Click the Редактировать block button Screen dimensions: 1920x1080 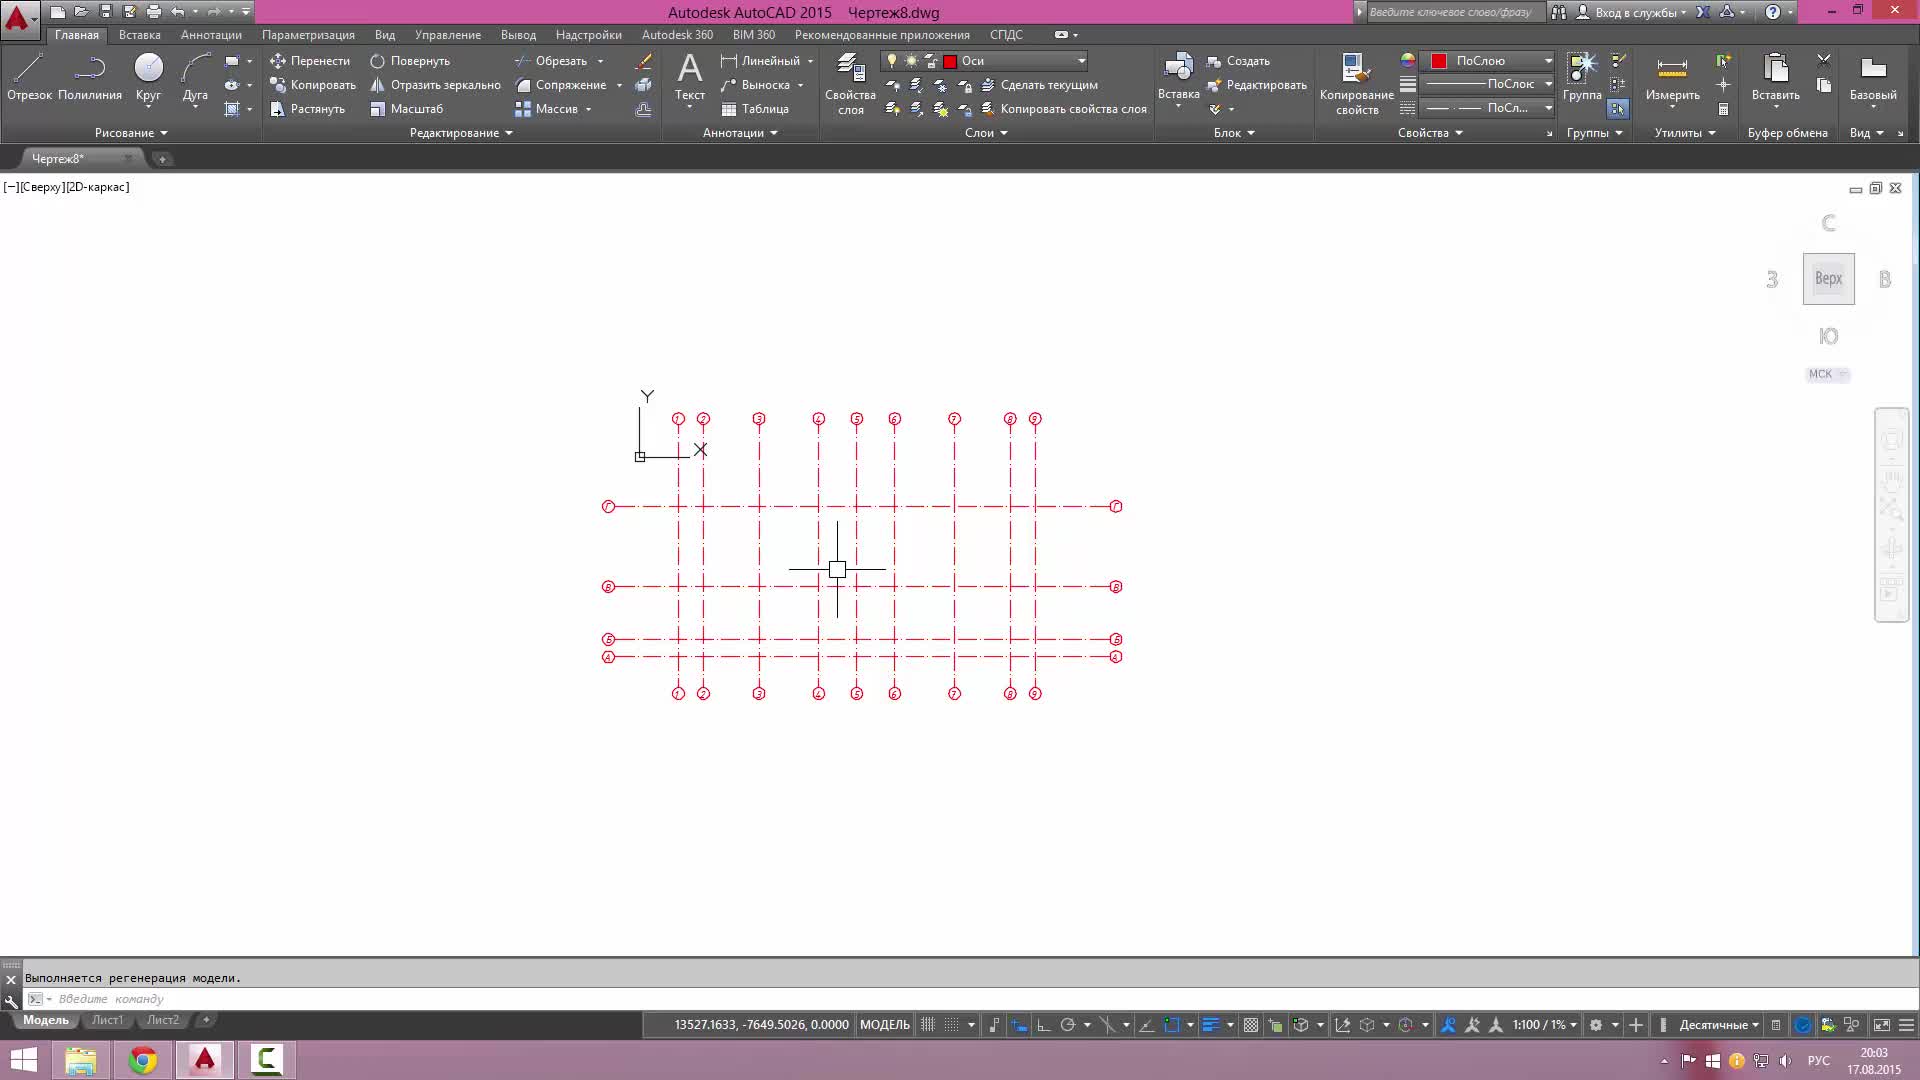1257,85
